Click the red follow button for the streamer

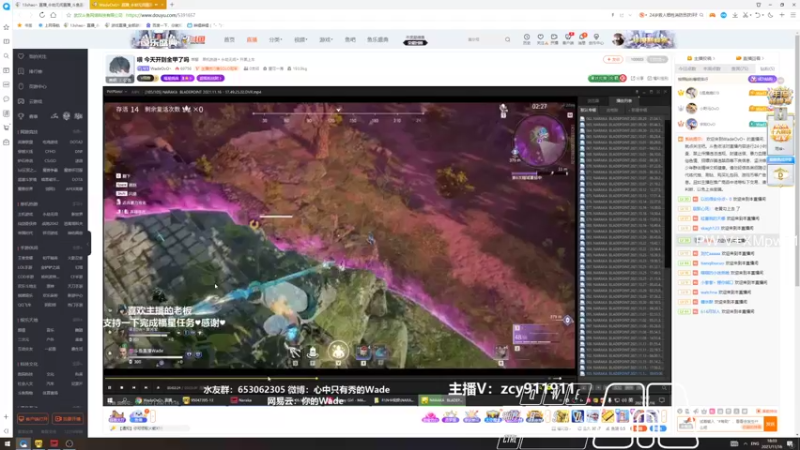[613, 59]
